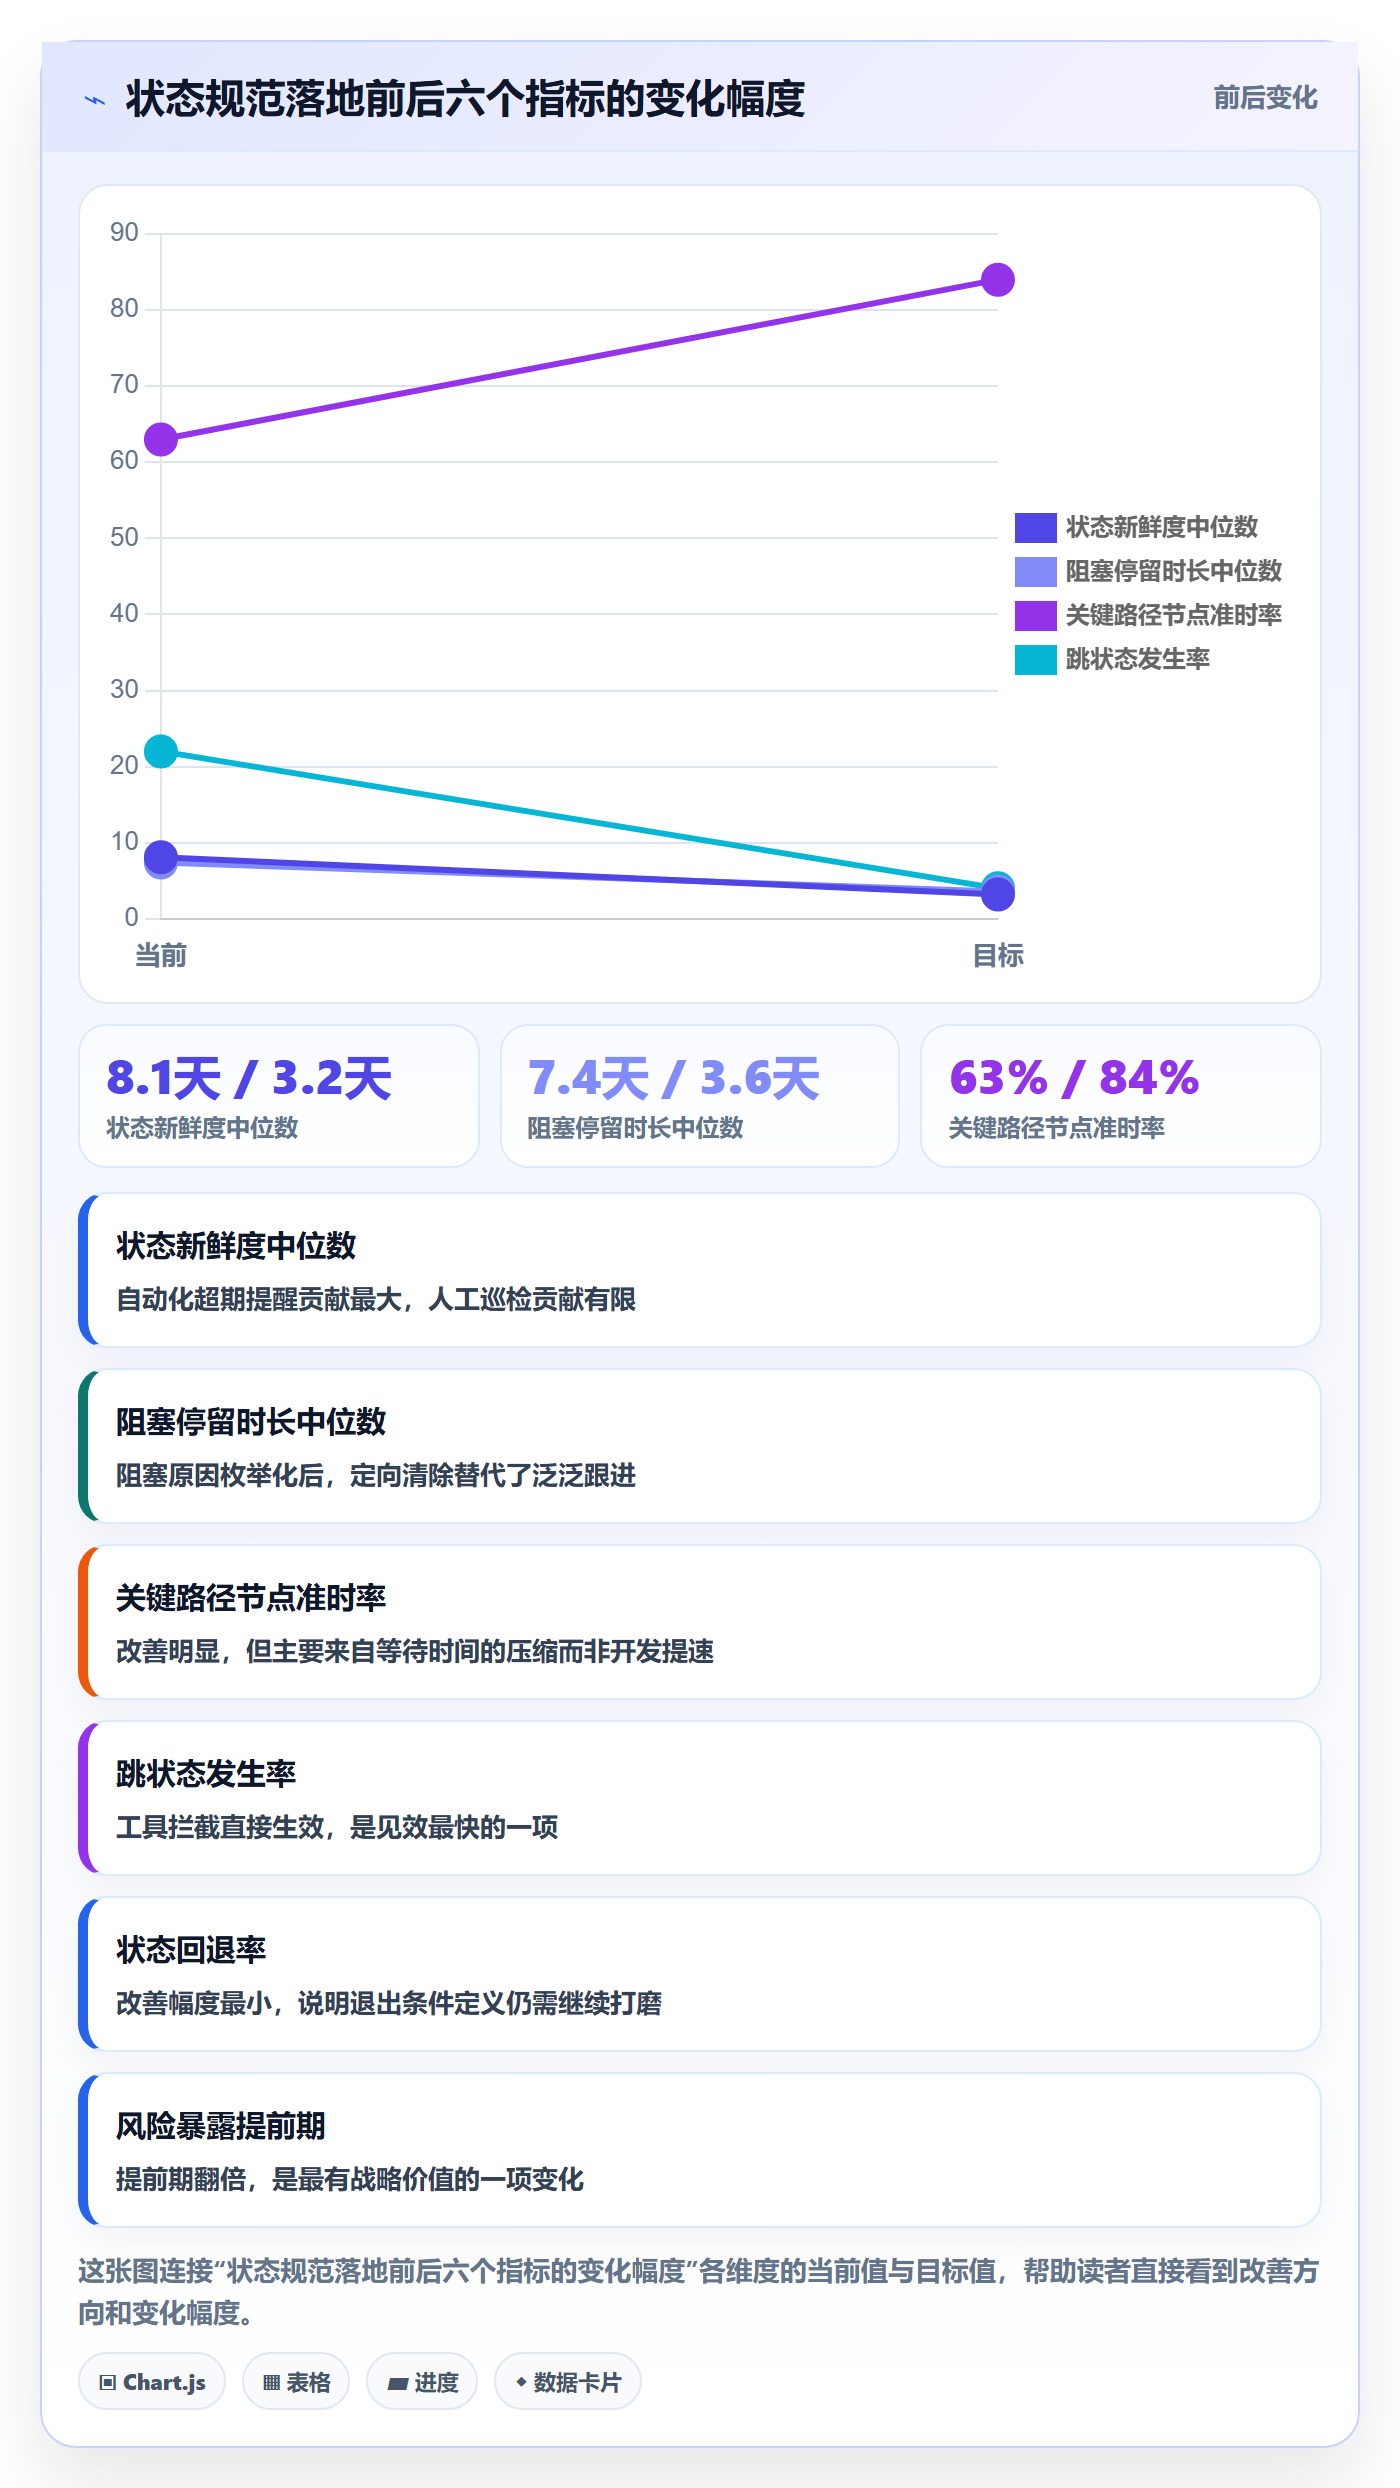Click text 提前期翻倍

[181, 2180]
